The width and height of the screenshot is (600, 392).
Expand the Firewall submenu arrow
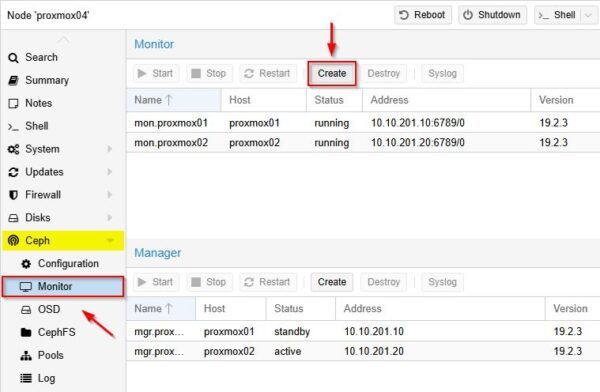point(110,195)
